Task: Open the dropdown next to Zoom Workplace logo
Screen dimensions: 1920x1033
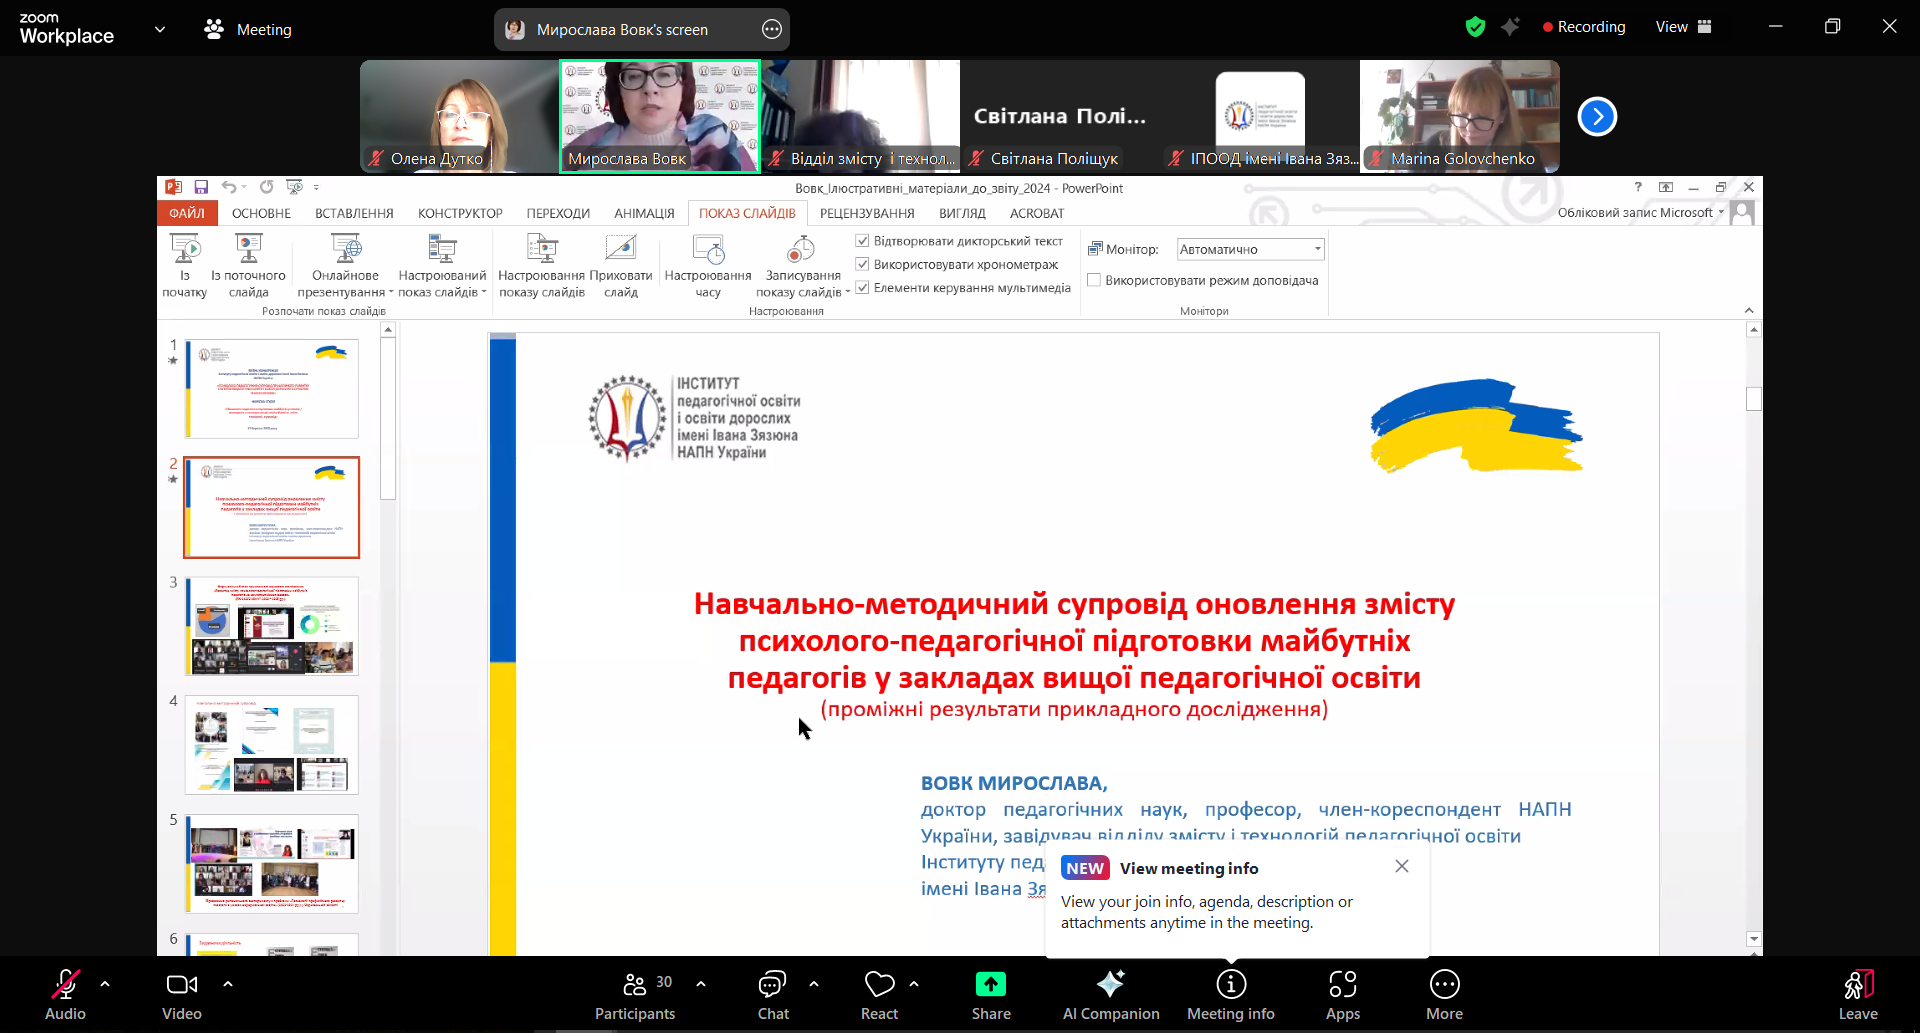Action: 160,30
